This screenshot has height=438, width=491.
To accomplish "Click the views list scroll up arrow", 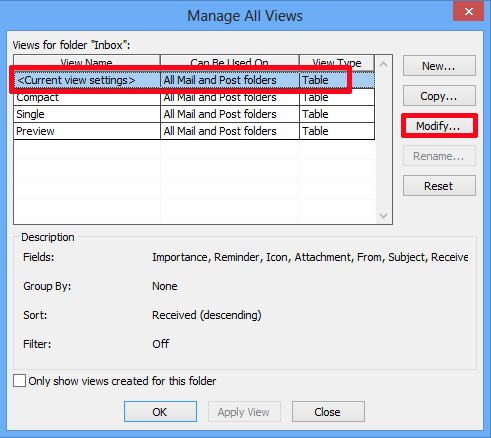I will click(384, 64).
